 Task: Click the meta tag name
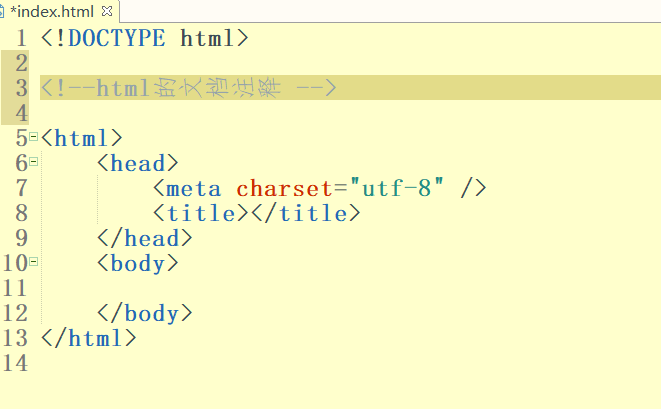point(193,188)
